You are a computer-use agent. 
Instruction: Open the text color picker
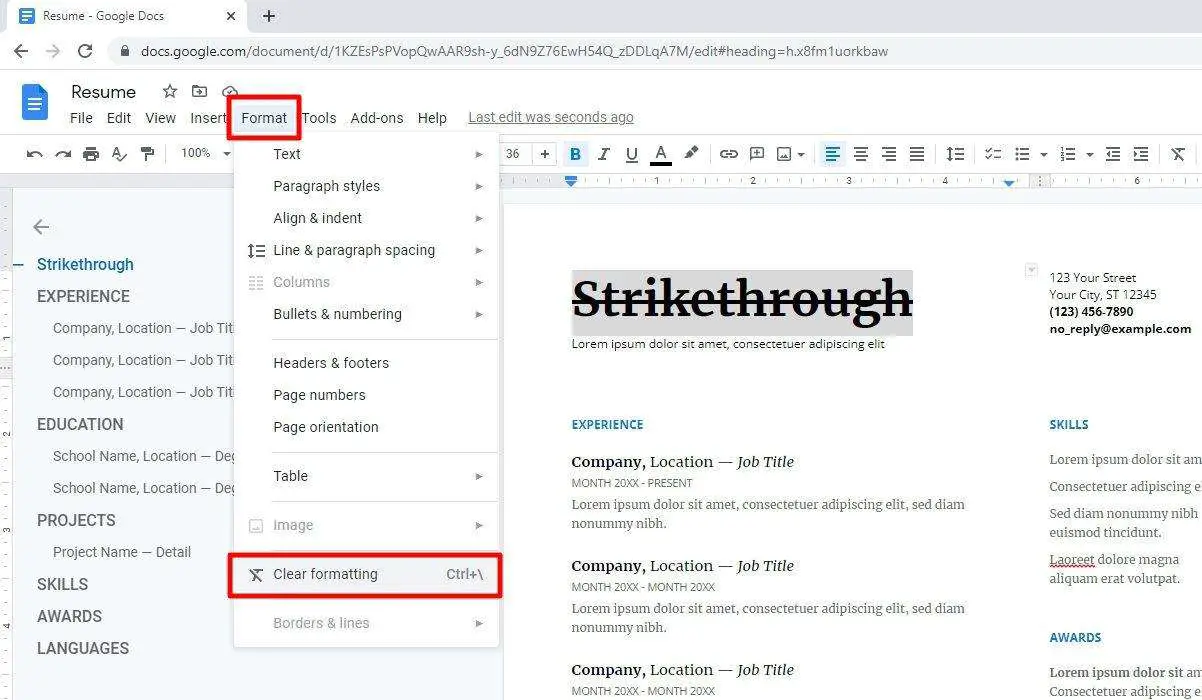pos(660,154)
